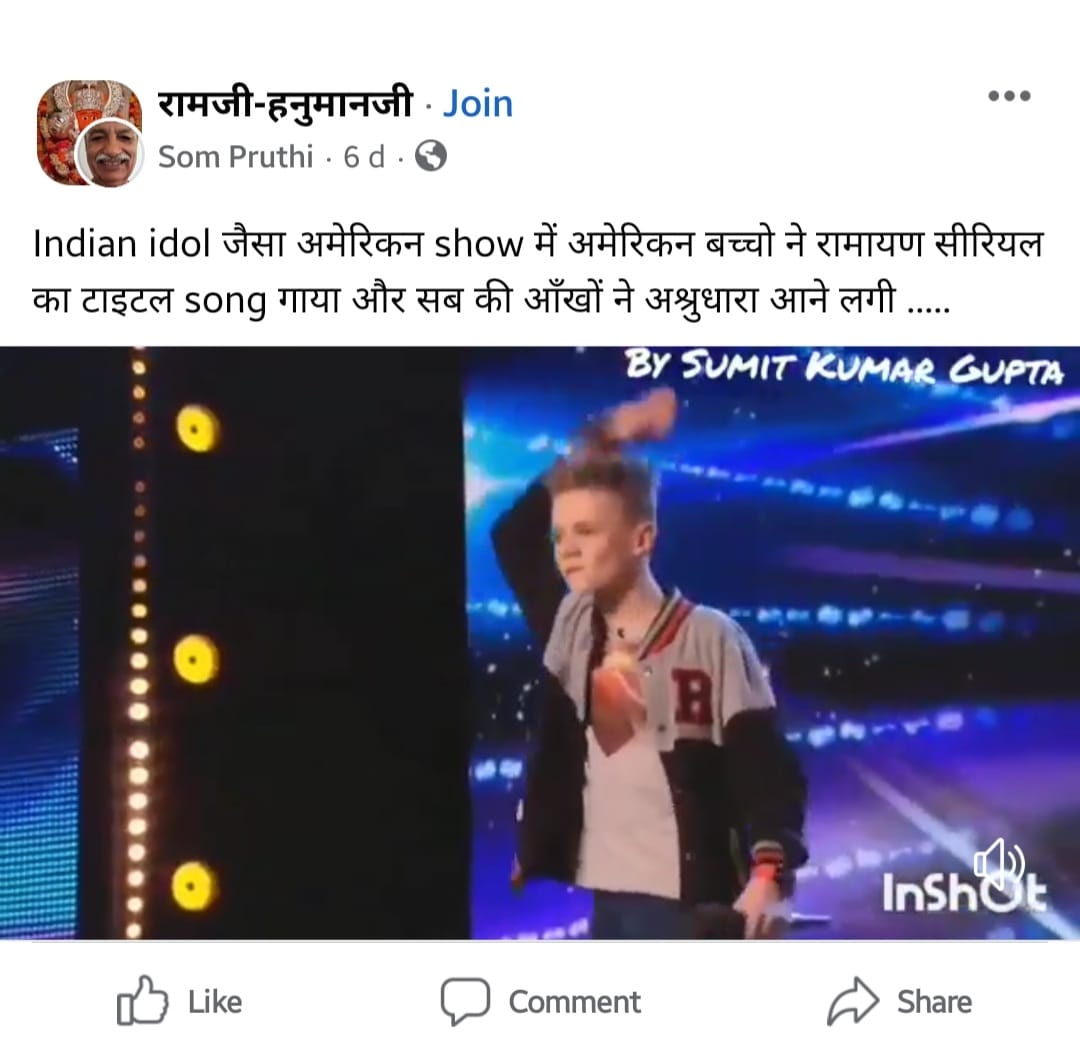Unmute the video via speaker icon
Screen dimensions: 1080x1055
(x=999, y=864)
